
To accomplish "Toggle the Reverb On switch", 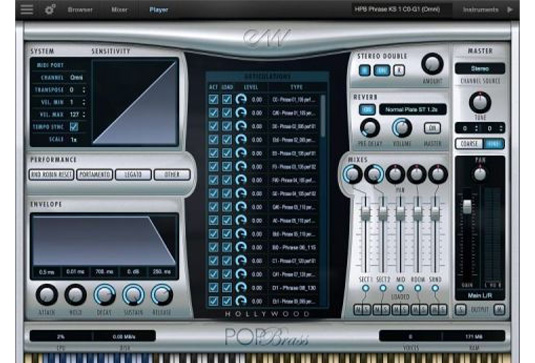I will (x=367, y=110).
